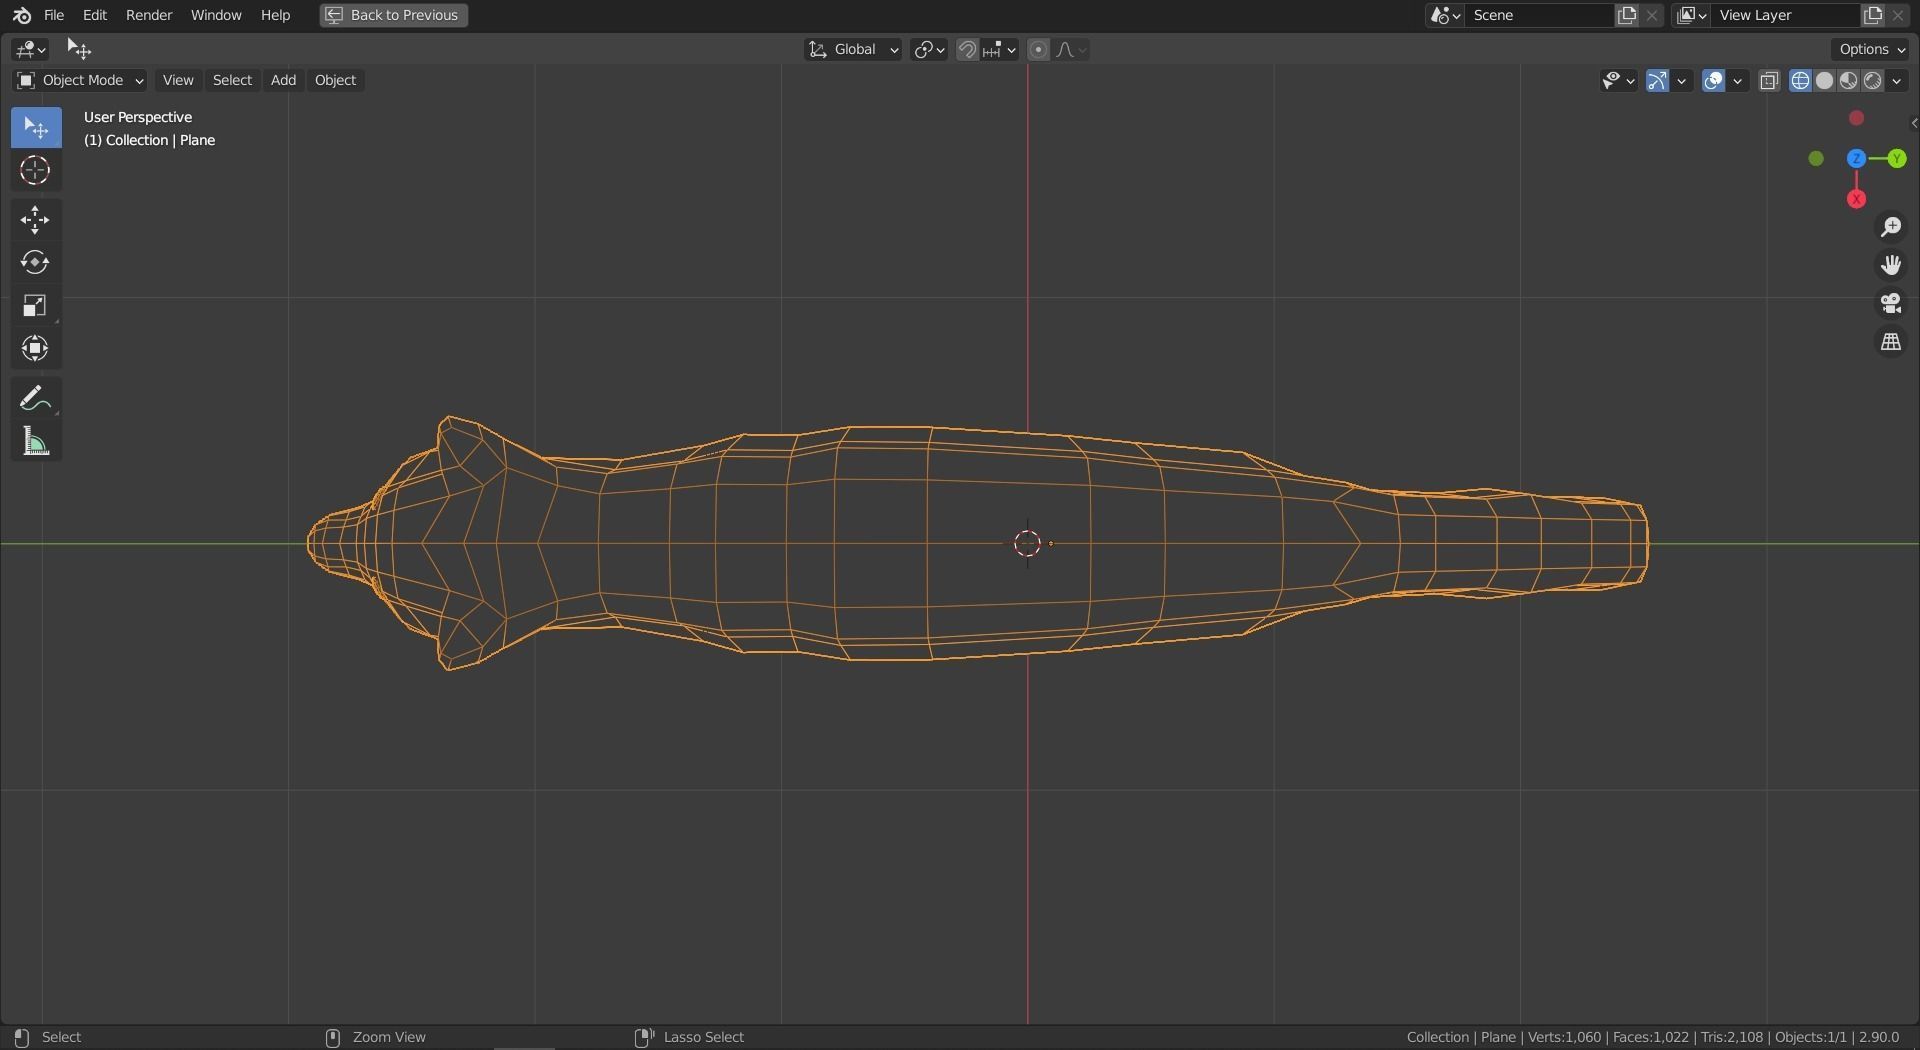This screenshot has width=1920, height=1050.
Task: Click the Zoom magnifier viewport control
Action: point(1891,227)
